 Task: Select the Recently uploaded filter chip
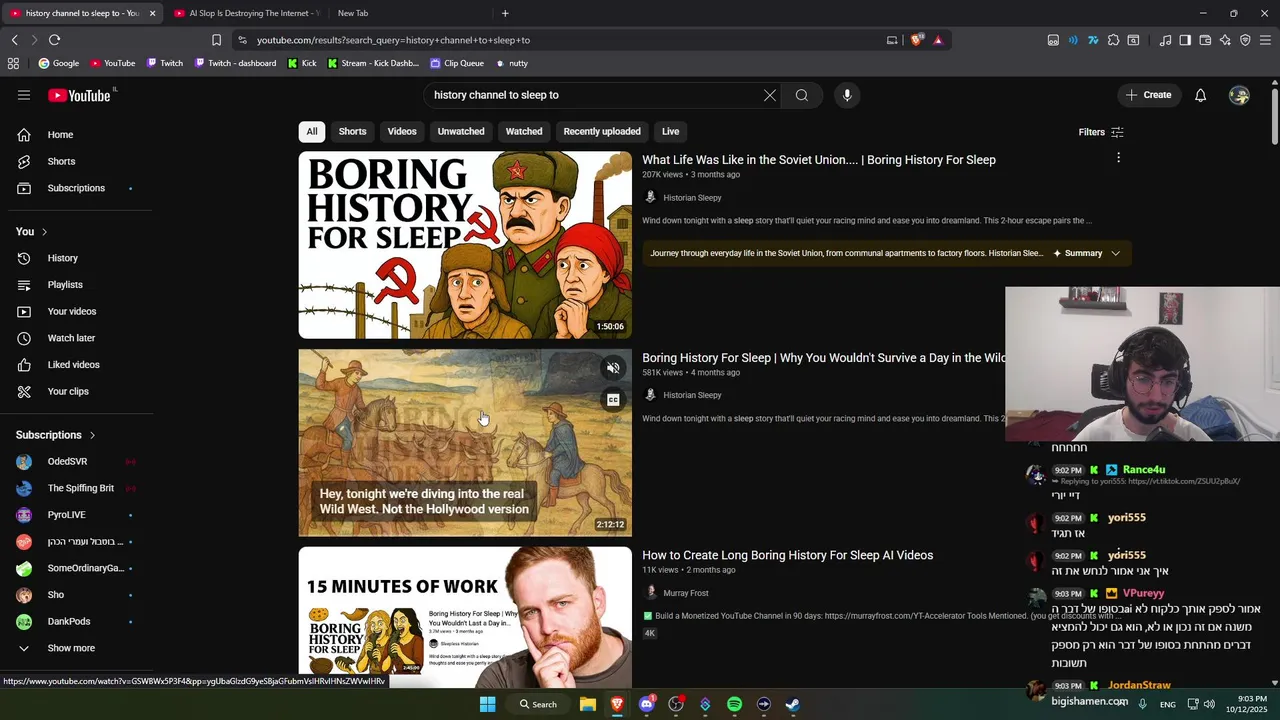[x=602, y=131]
